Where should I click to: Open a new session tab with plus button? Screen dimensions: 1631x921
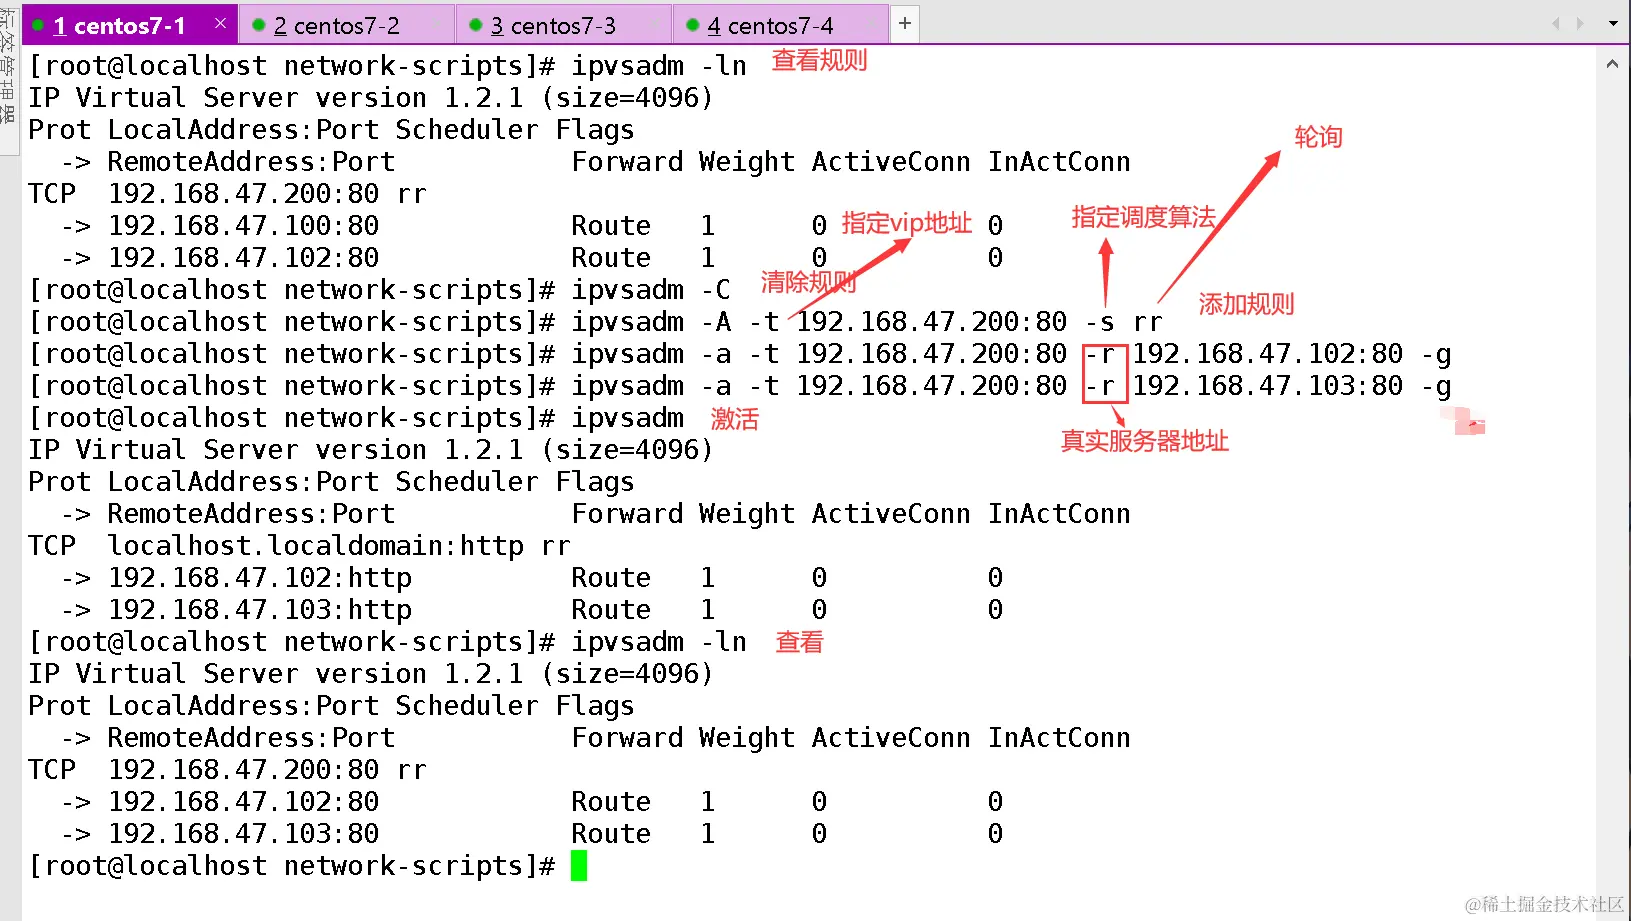click(x=904, y=23)
